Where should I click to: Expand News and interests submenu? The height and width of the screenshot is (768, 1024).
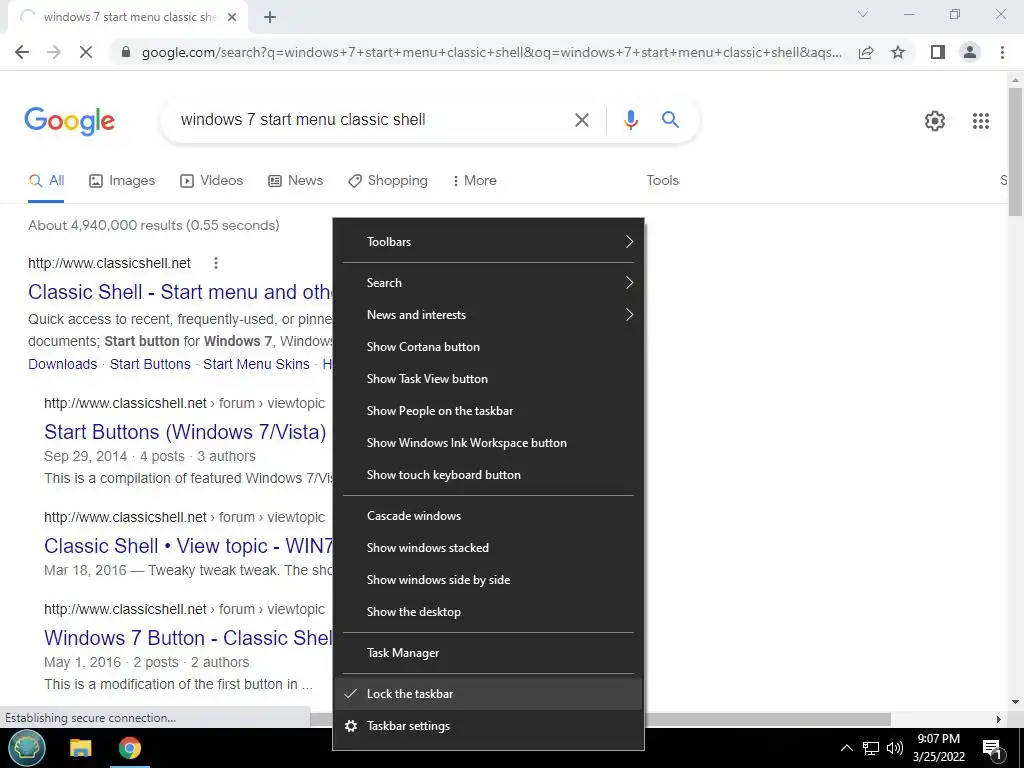488,315
